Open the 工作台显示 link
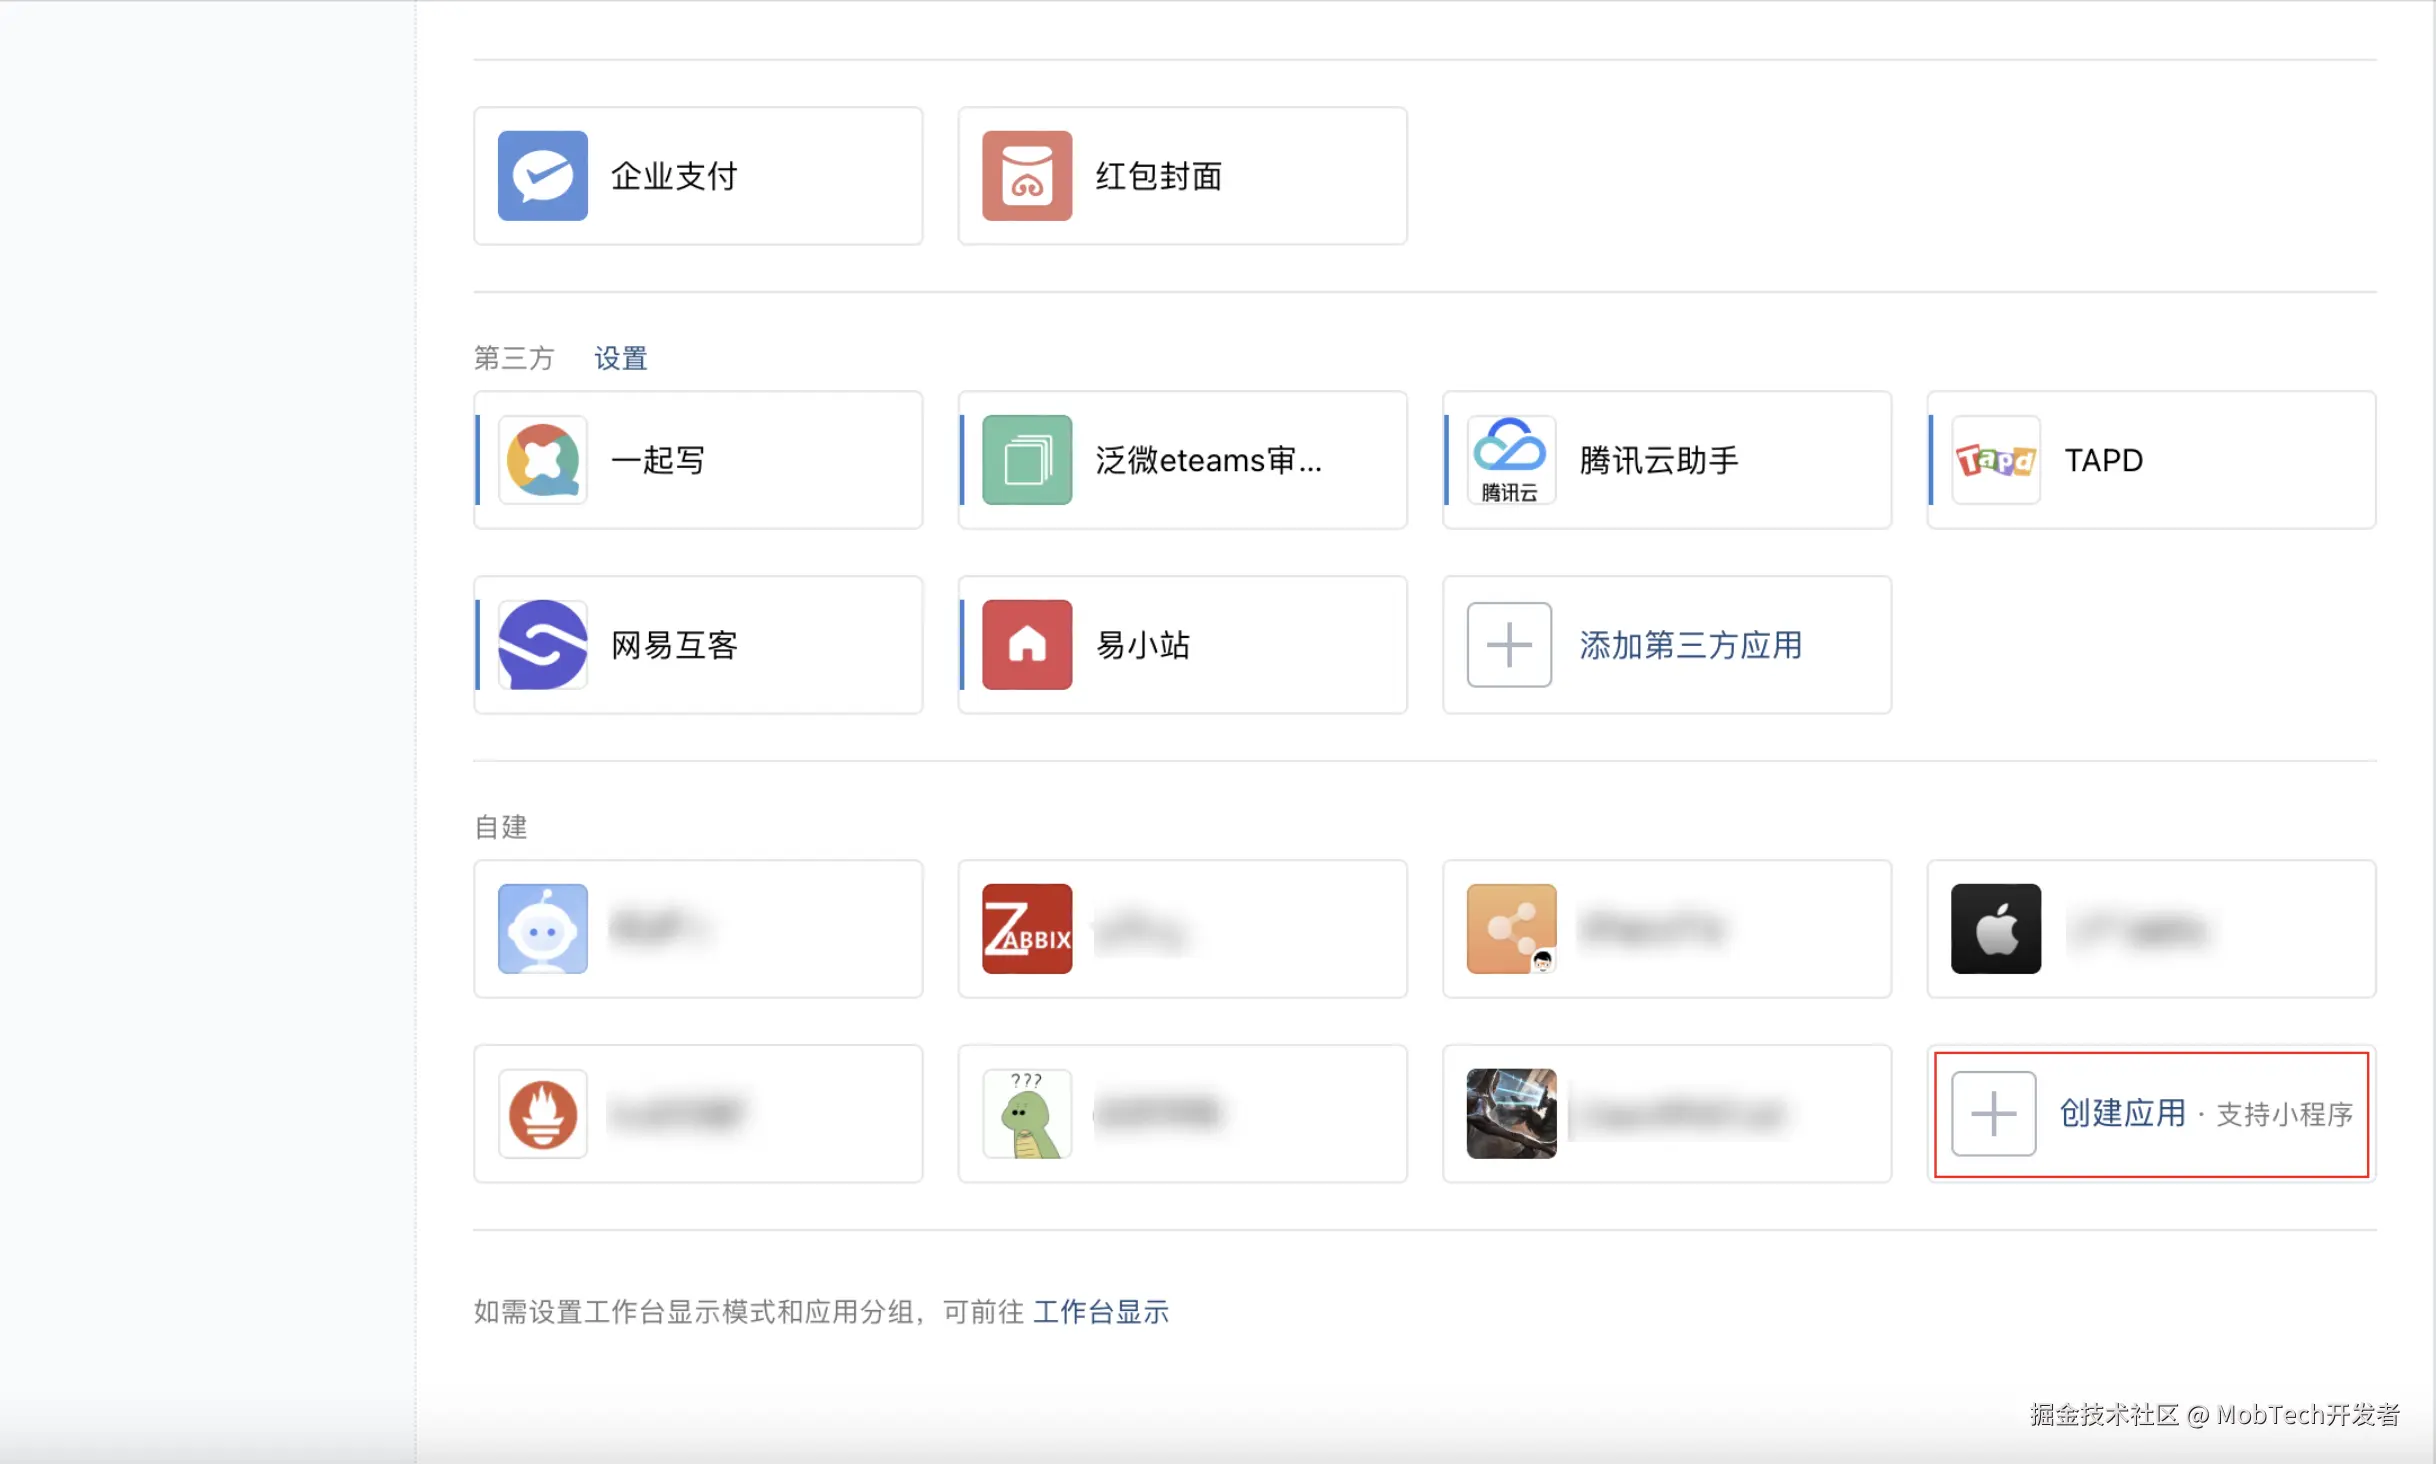The height and width of the screenshot is (1464, 2436). [x=1100, y=1311]
